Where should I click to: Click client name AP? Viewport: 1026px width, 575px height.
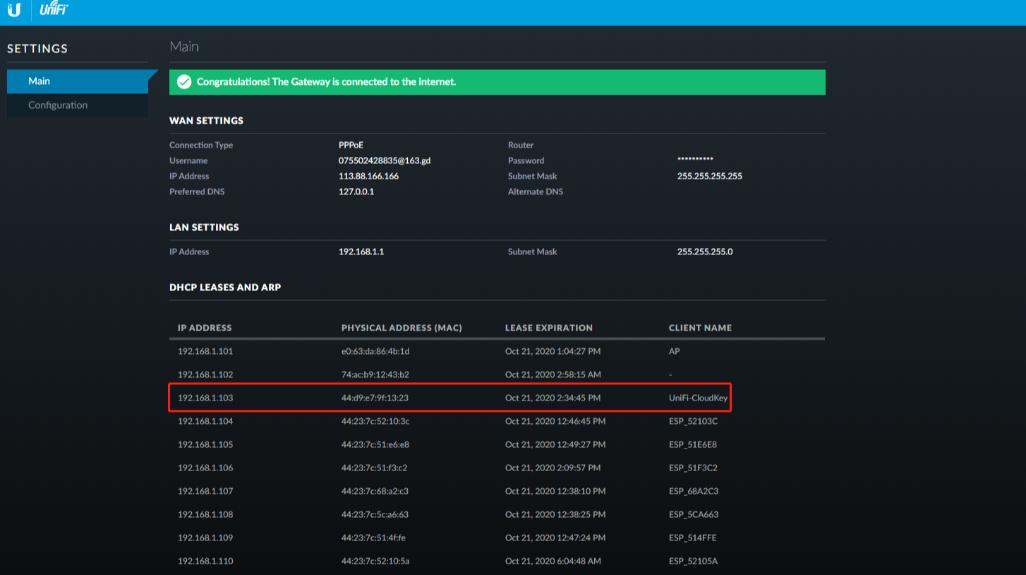coord(674,351)
